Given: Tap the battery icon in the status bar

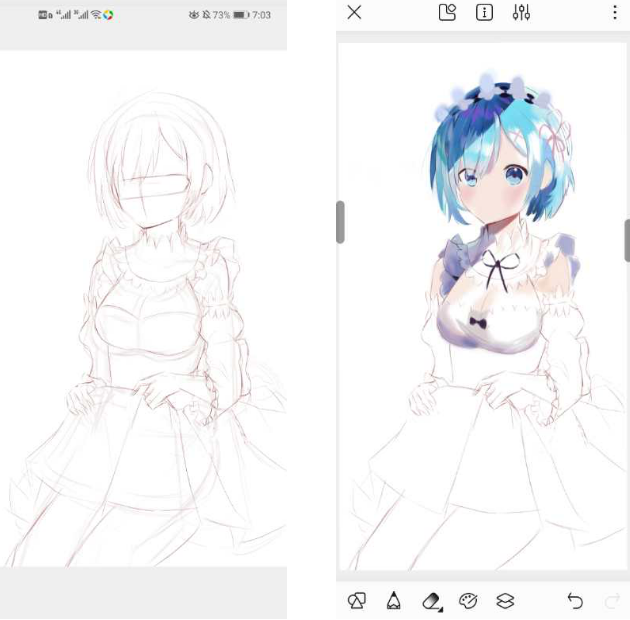Looking at the screenshot, I should click(x=241, y=15).
